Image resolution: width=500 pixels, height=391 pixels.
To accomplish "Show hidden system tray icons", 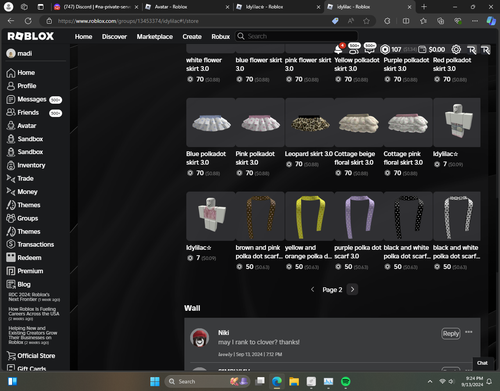I will (430, 381).
